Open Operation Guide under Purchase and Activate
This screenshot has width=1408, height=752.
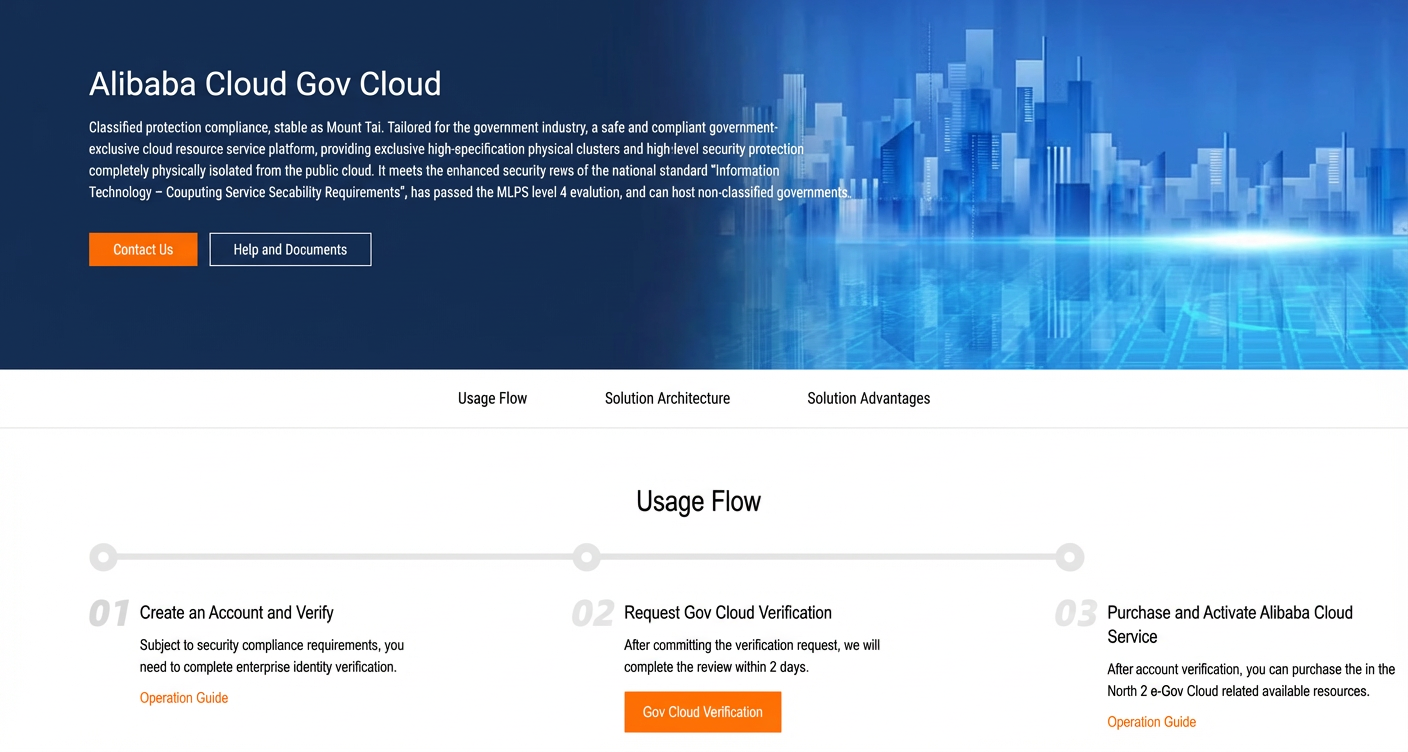(x=1151, y=722)
